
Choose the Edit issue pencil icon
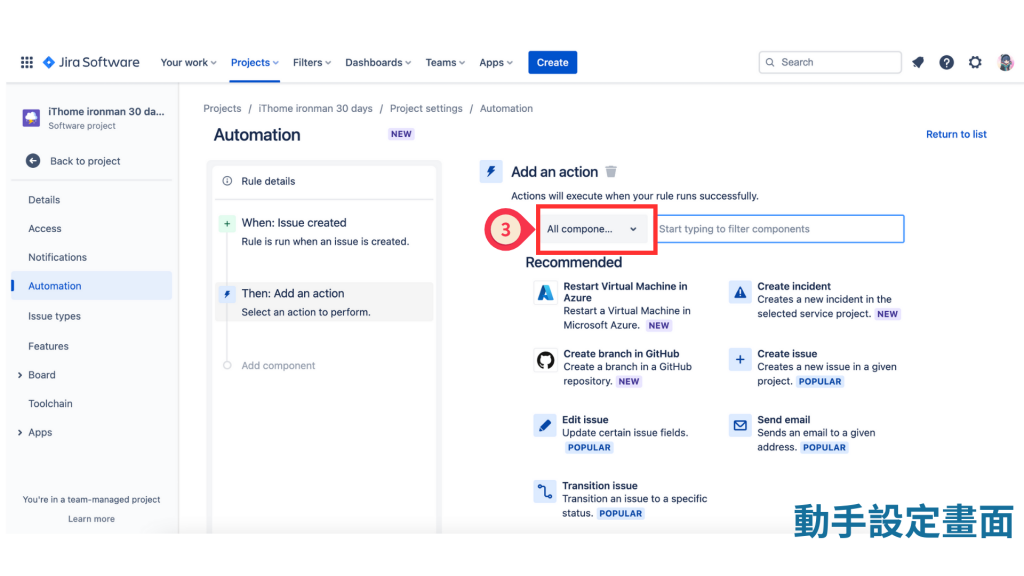click(545, 426)
